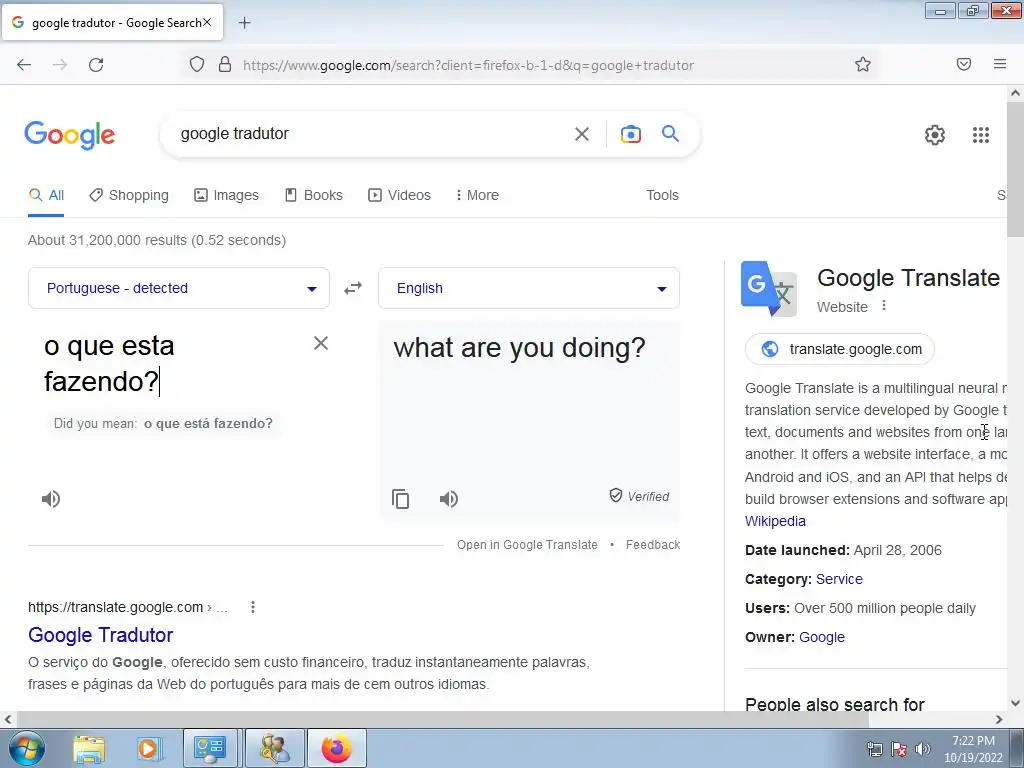Image resolution: width=1024 pixels, height=768 pixels.
Task: Open the Google apps grid
Action: point(981,135)
